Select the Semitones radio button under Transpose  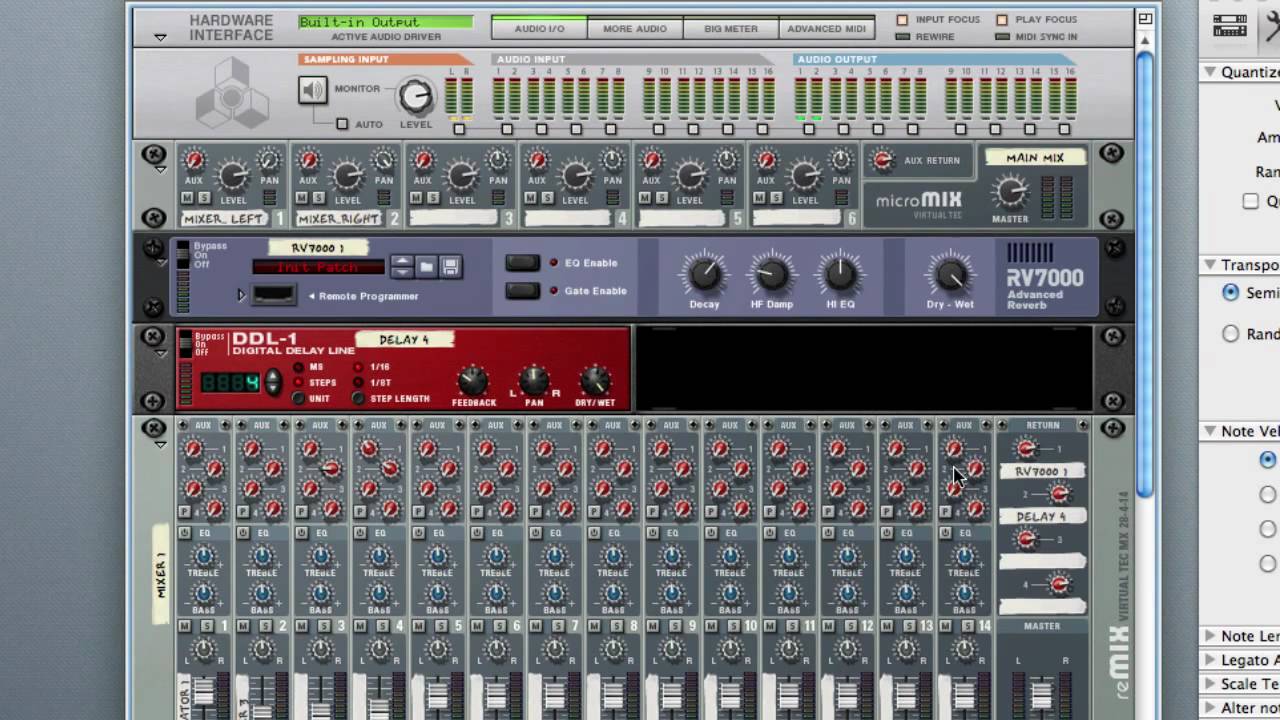click(x=1231, y=292)
